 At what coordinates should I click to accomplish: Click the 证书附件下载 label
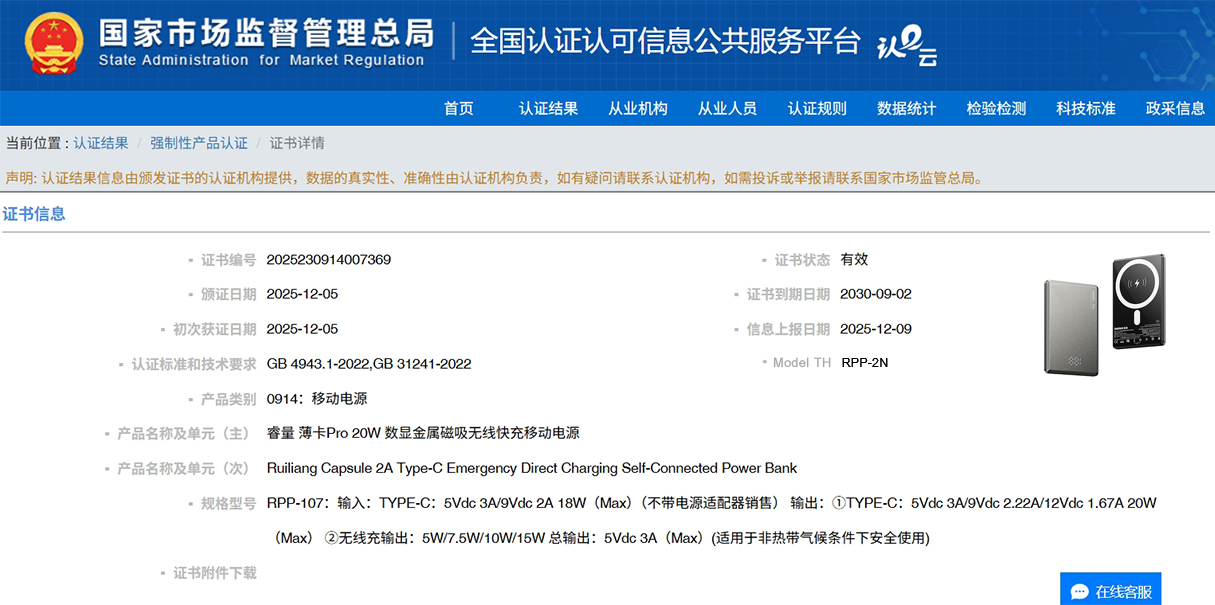(215, 573)
